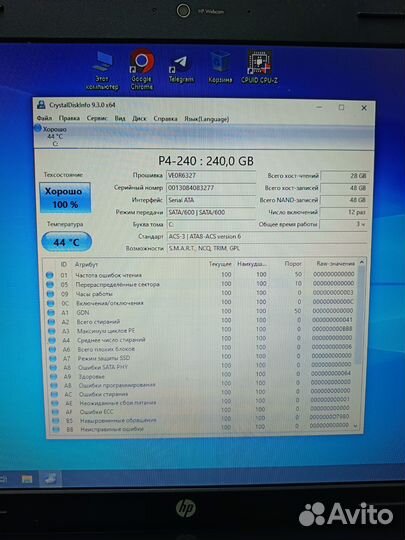Maximize the CrystalDiskInfo window
Screen dimensions: 405x540
tap(341, 108)
